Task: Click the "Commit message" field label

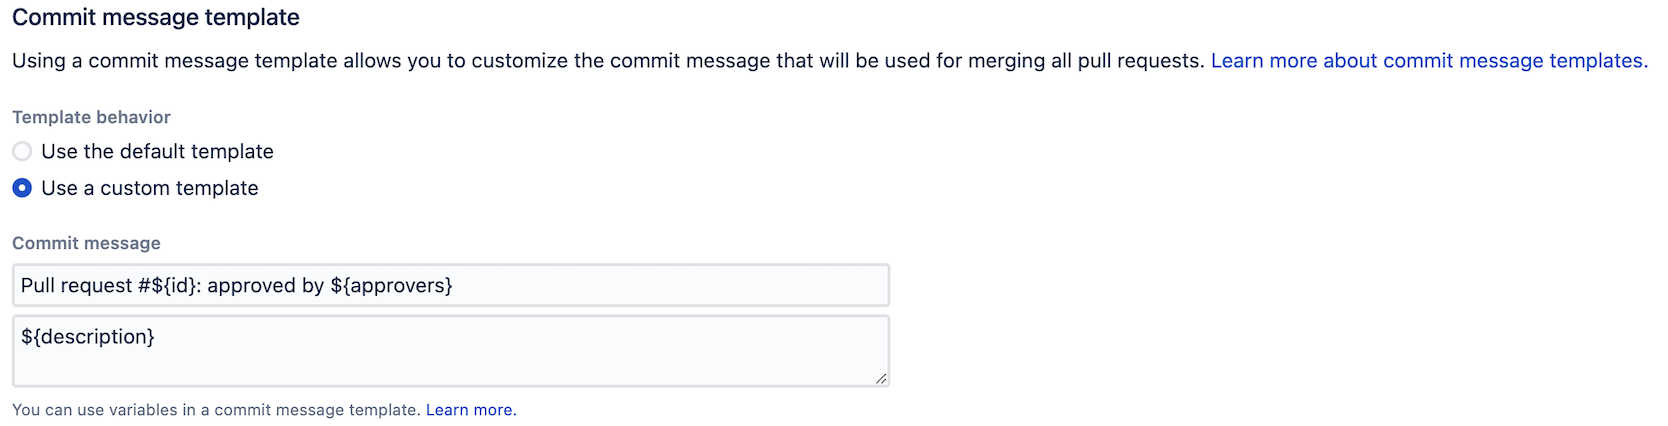Action: click(x=86, y=243)
